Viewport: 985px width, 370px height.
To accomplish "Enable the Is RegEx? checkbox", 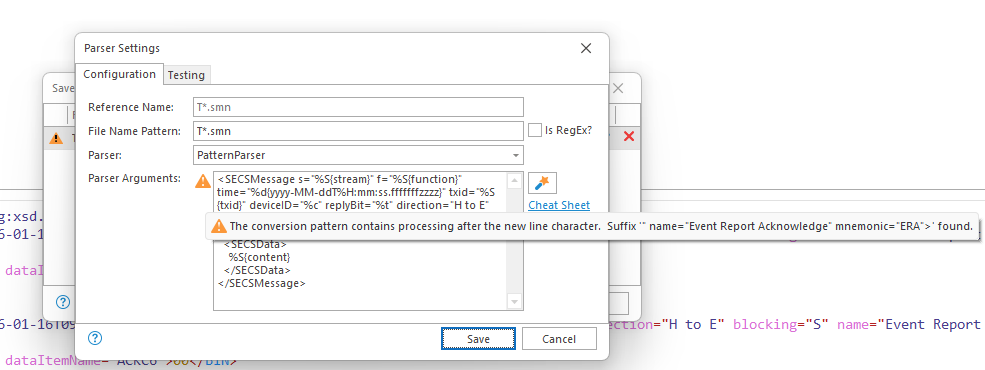I will click(535, 131).
